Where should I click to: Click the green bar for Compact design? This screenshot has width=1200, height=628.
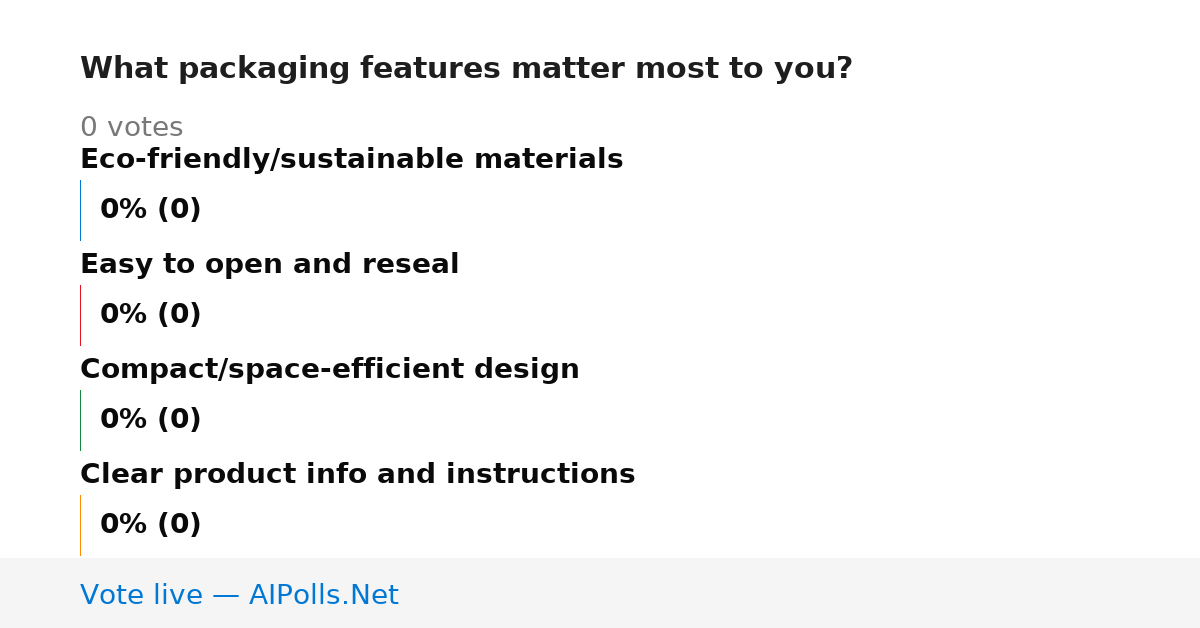pyautogui.click(x=80, y=420)
